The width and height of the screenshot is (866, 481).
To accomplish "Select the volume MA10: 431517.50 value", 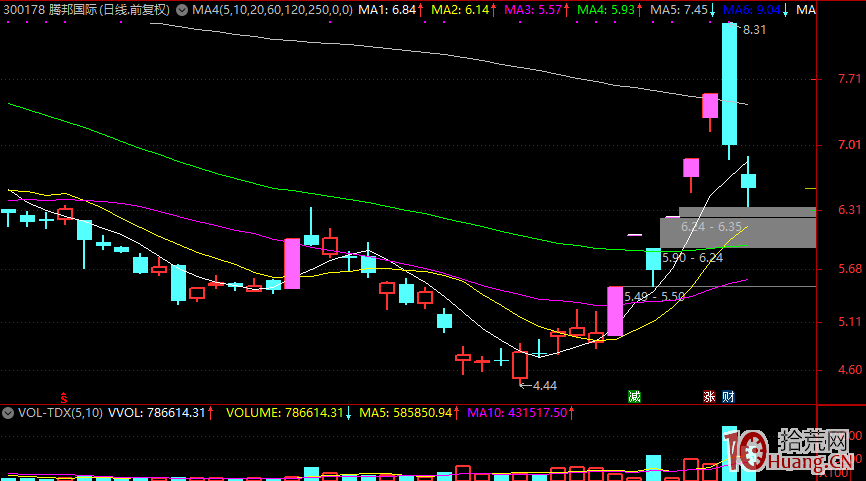I will pos(517,413).
